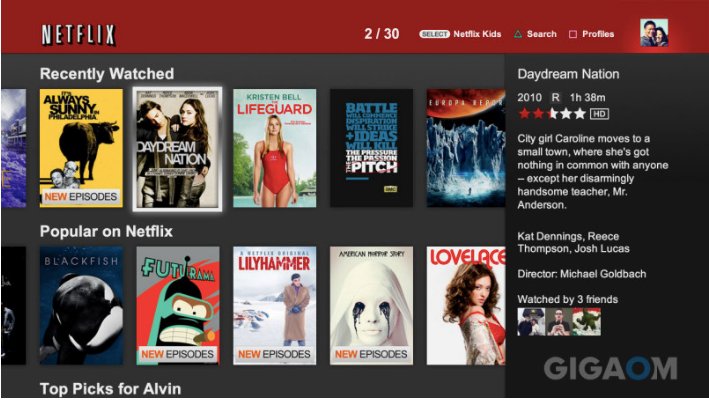Open the Blackfish poster
Screen dimensions: 709x400
81,306
